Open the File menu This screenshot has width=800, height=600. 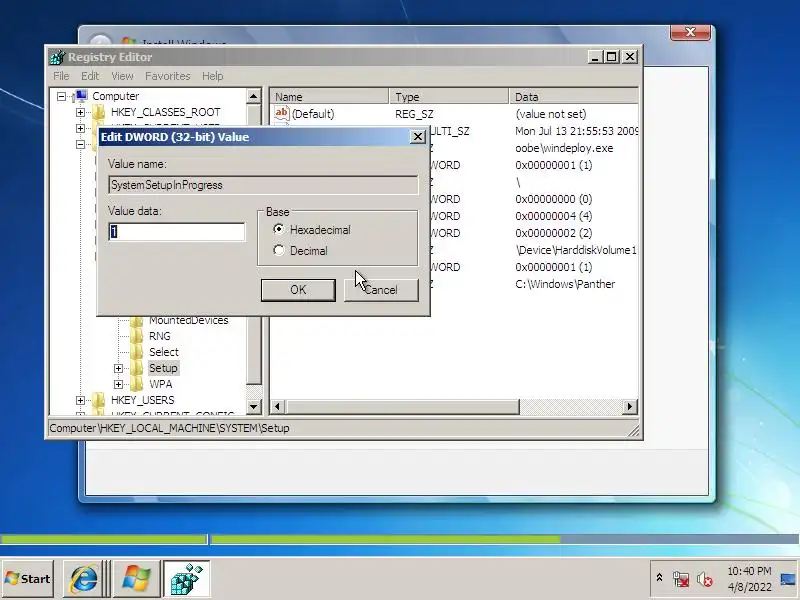point(61,76)
